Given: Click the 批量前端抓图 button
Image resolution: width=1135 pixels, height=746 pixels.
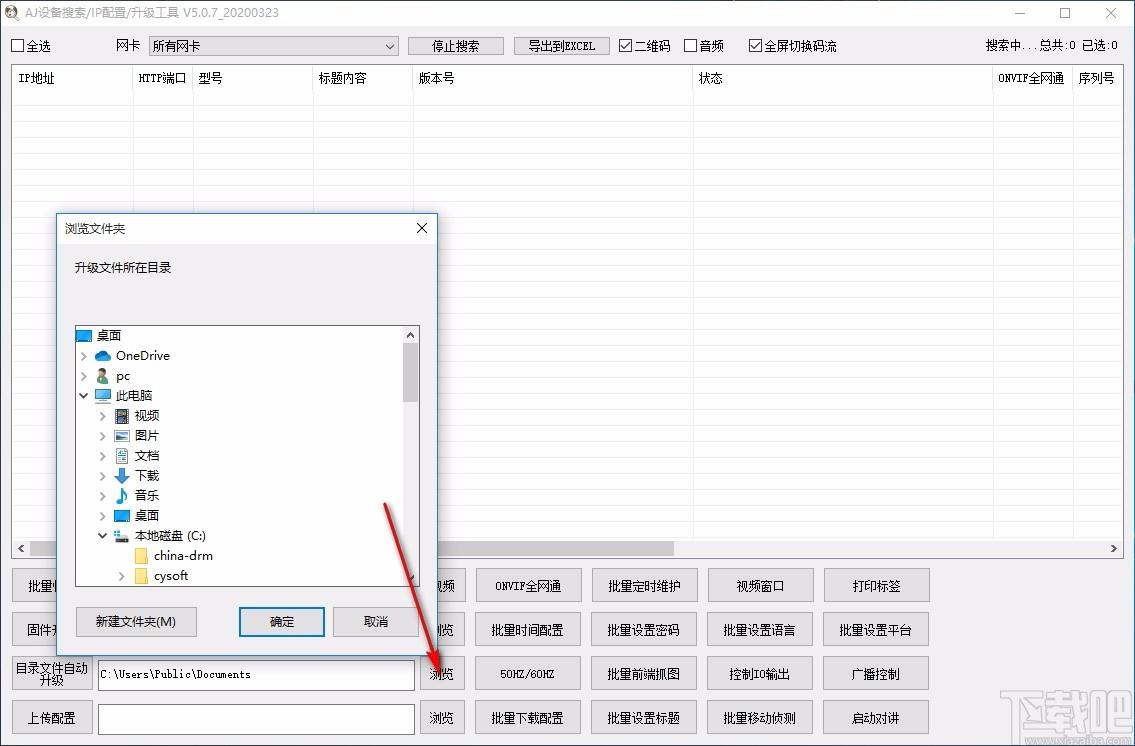Looking at the screenshot, I should pyautogui.click(x=644, y=674).
